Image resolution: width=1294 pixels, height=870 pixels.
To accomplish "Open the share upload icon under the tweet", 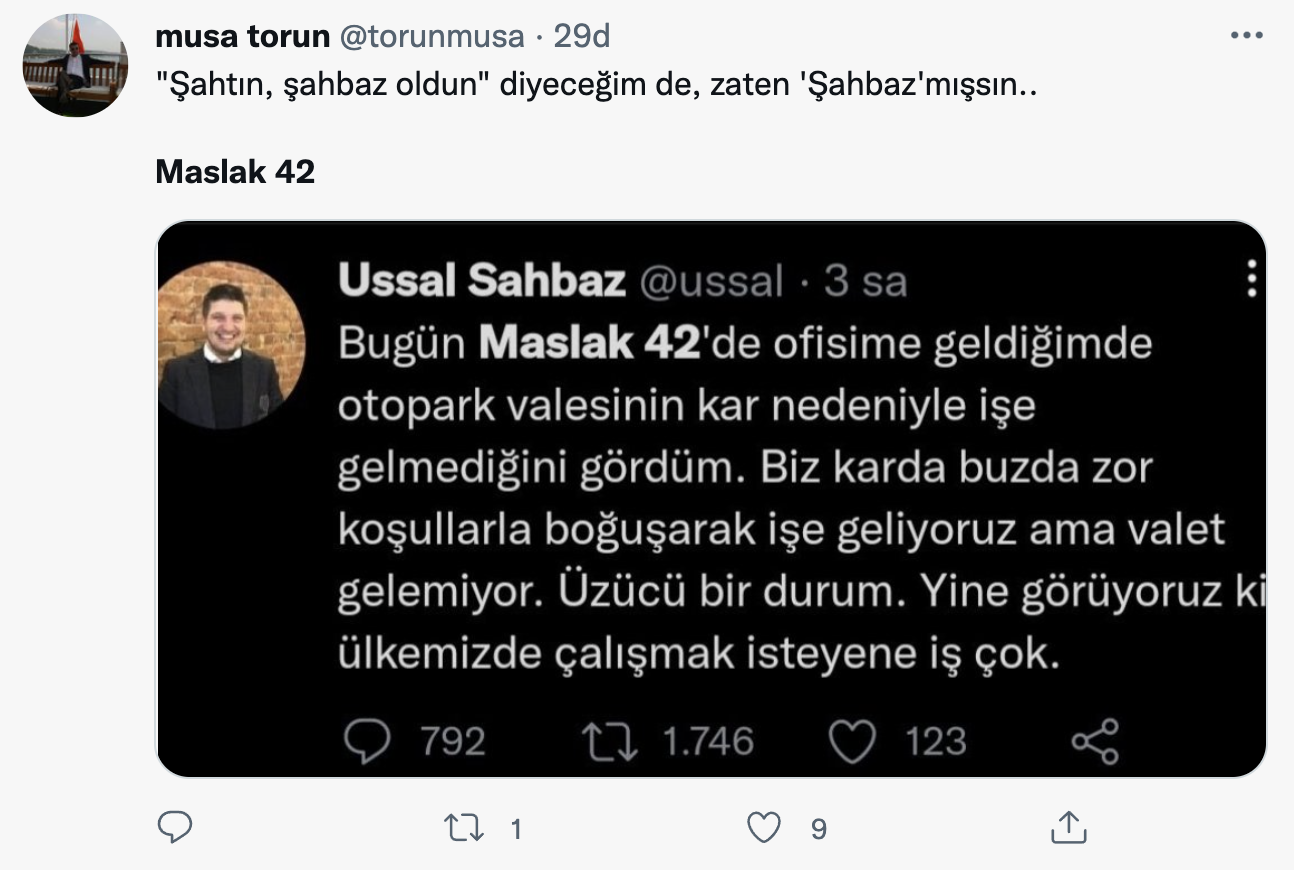I will click(x=1068, y=827).
